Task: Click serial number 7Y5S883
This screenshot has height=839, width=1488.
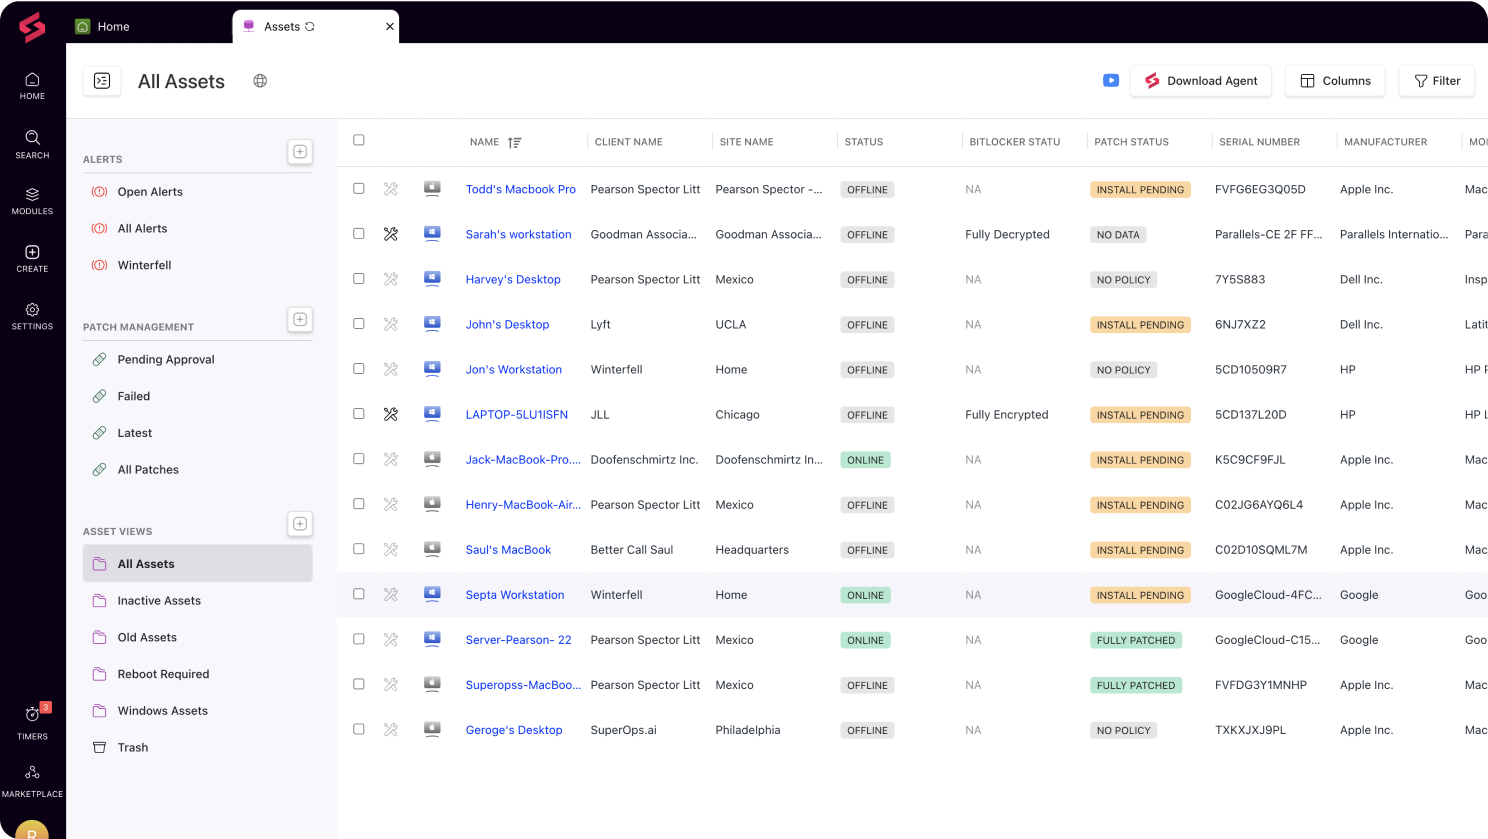Action: (x=1240, y=280)
